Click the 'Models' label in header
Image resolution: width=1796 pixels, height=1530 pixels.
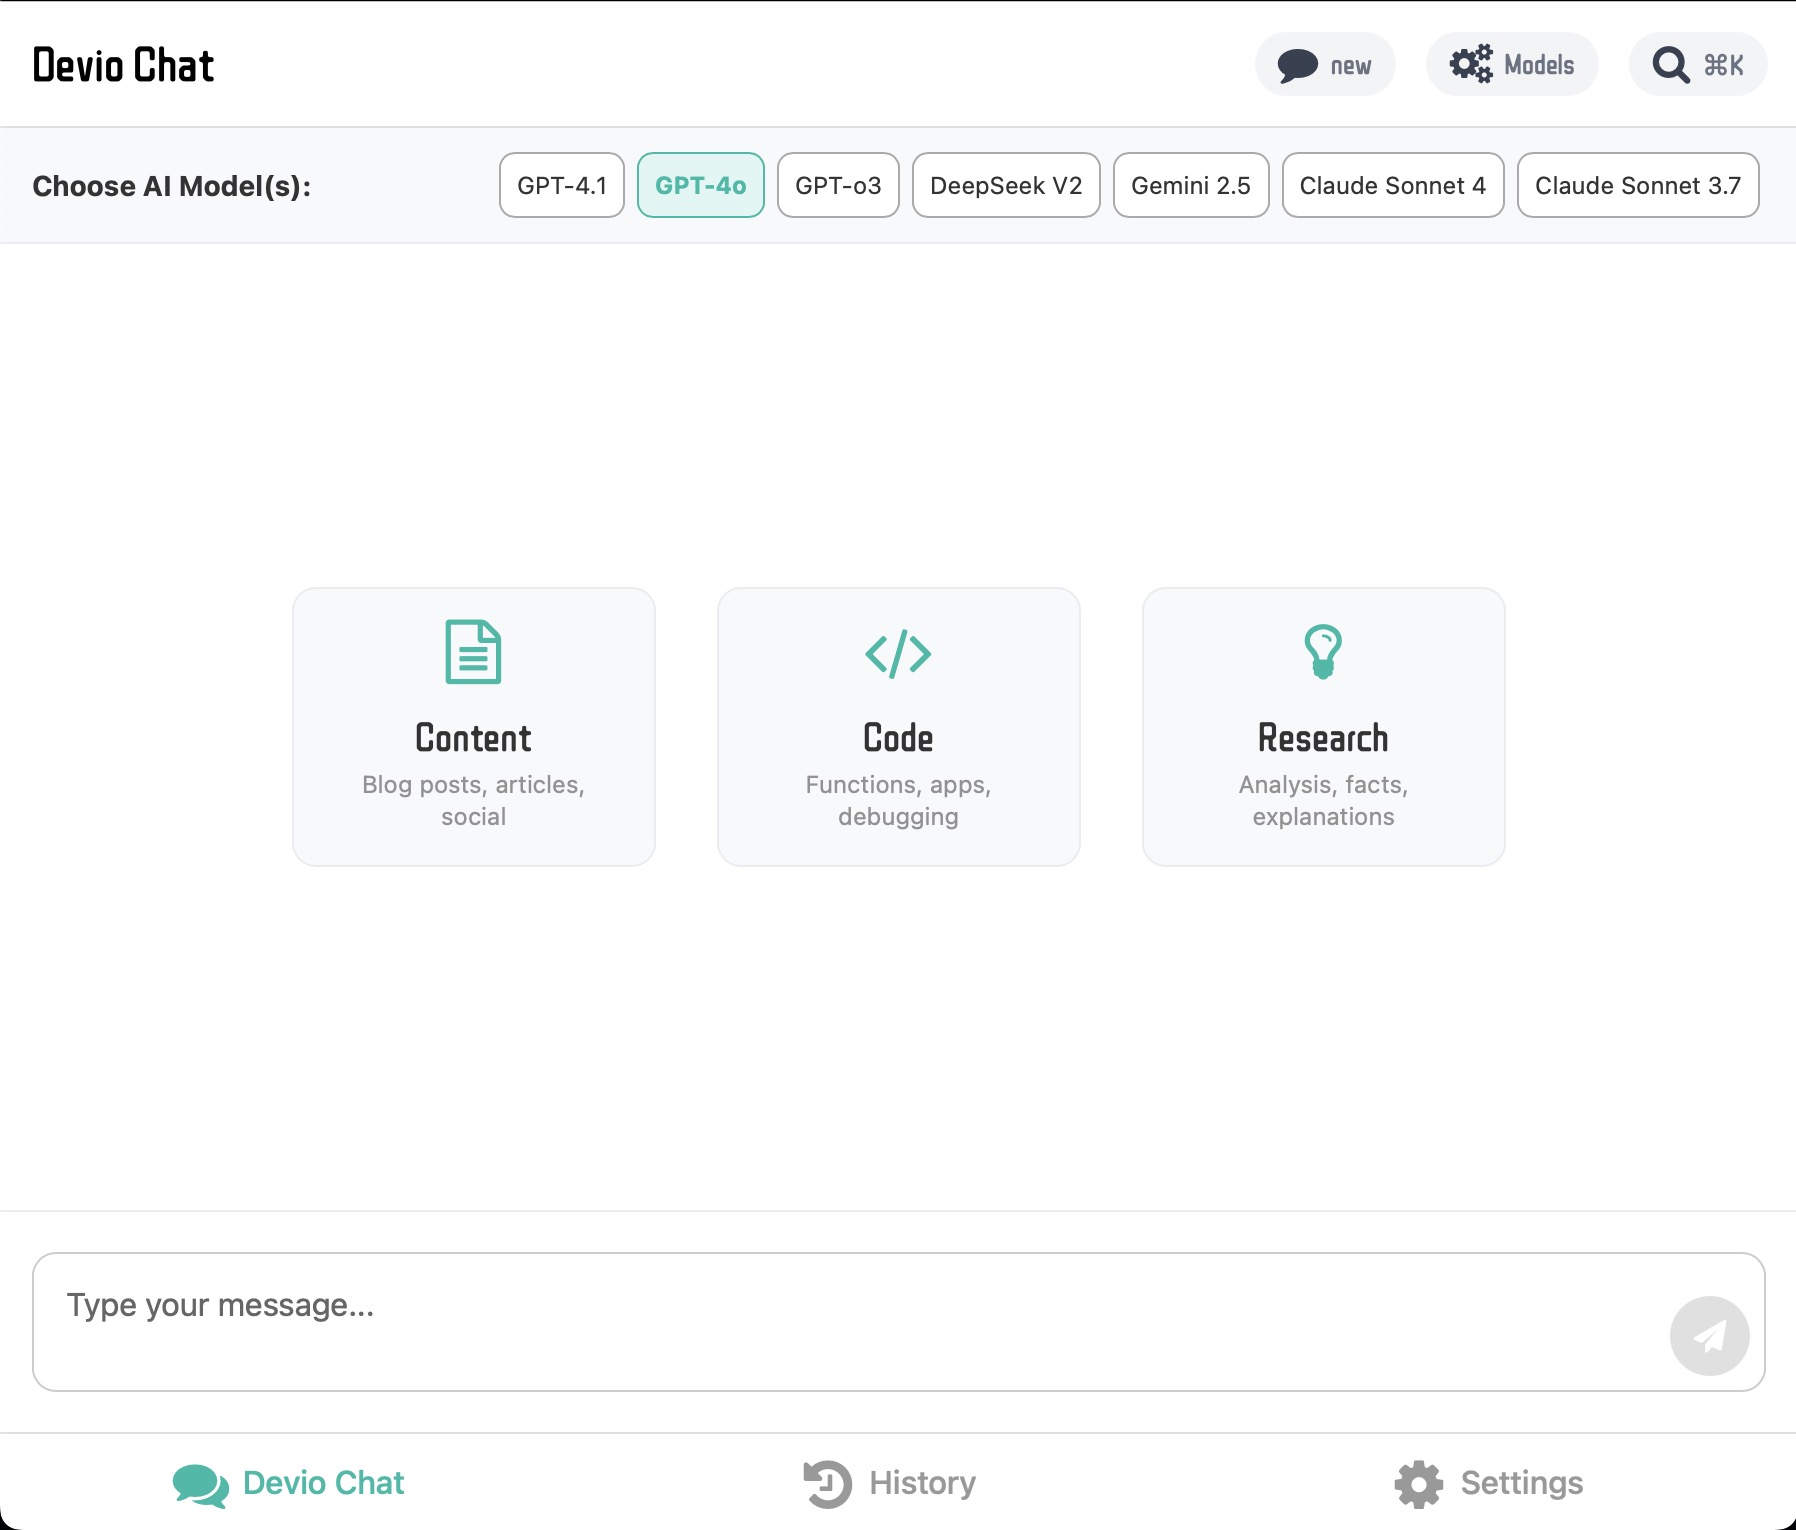tap(1539, 65)
